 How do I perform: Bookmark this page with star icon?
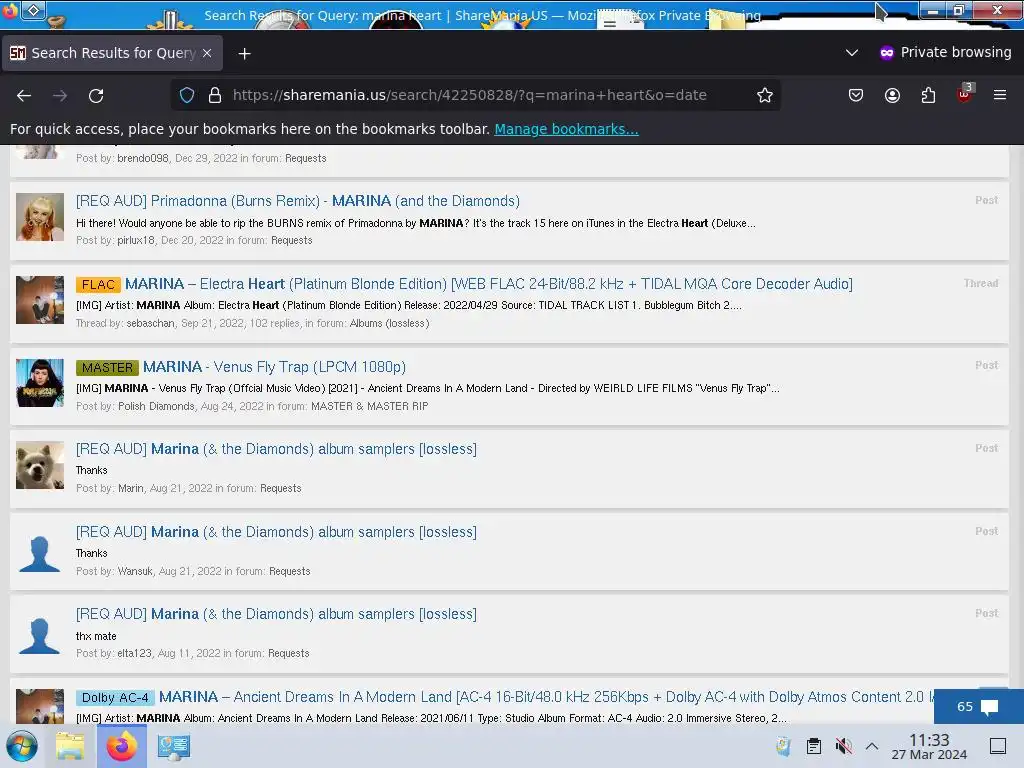pyautogui.click(x=765, y=95)
